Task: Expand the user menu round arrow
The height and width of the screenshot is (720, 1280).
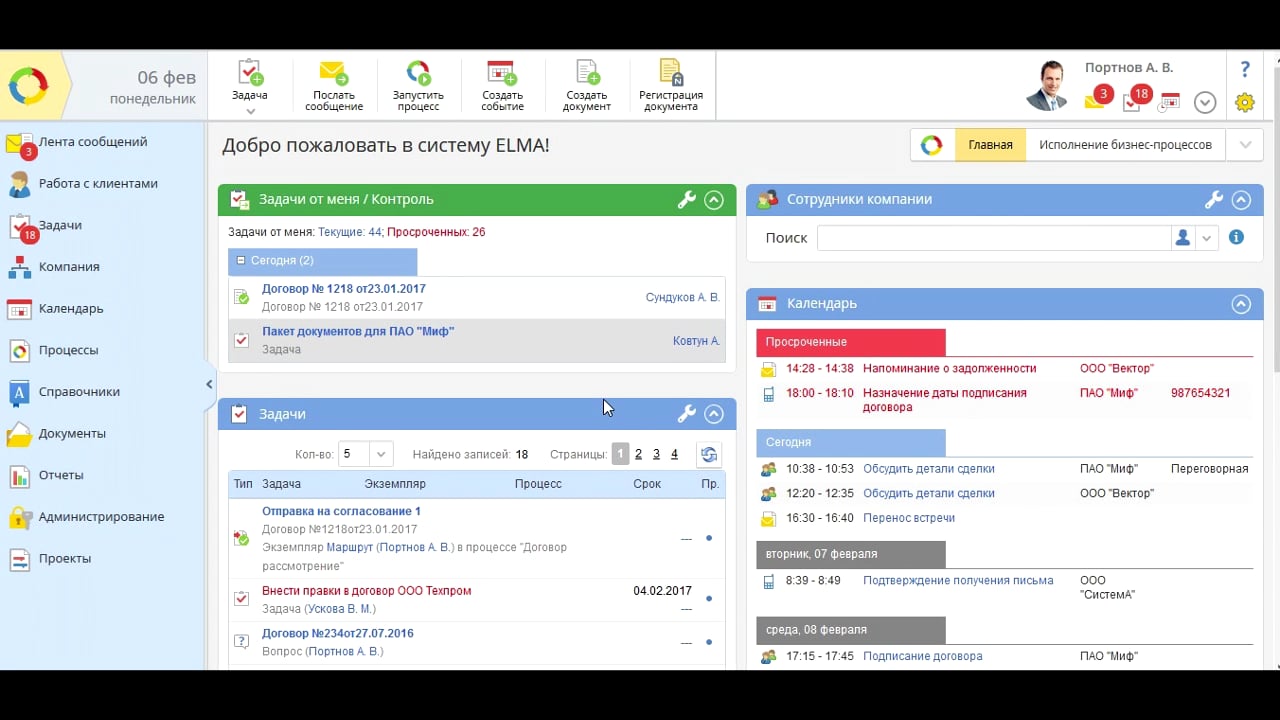Action: tap(1205, 102)
